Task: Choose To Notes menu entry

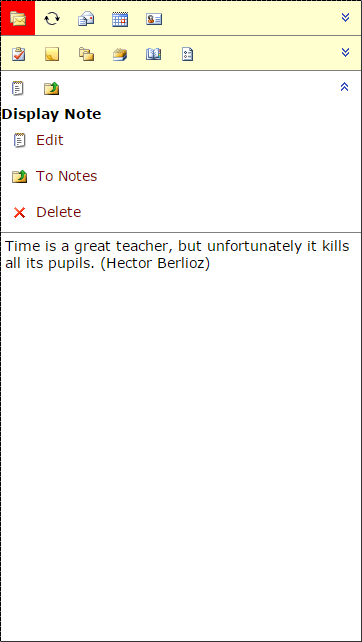Action: click(67, 176)
